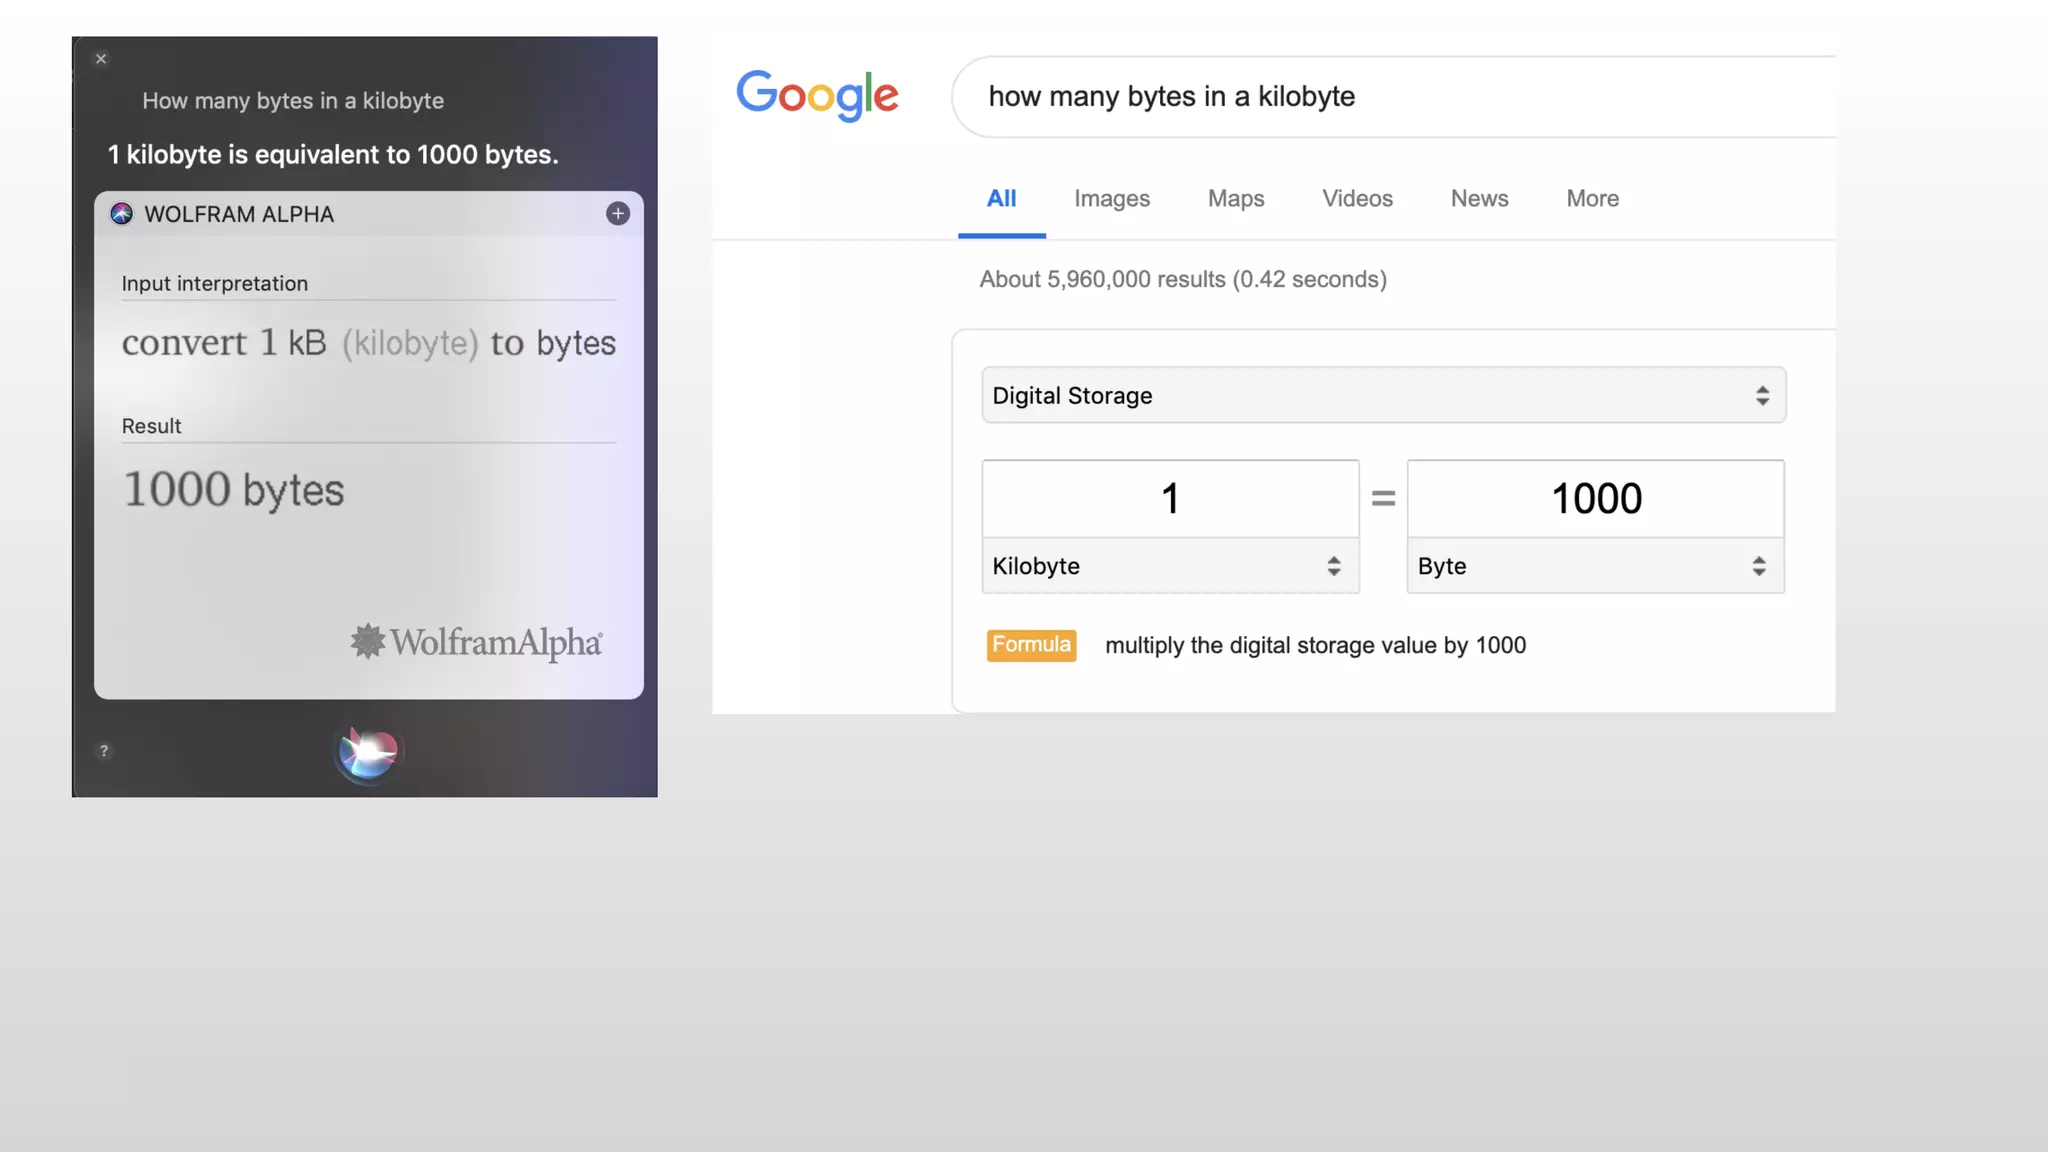Click the byte value input showing 1000

pyautogui.click(x=1595, y=499)
